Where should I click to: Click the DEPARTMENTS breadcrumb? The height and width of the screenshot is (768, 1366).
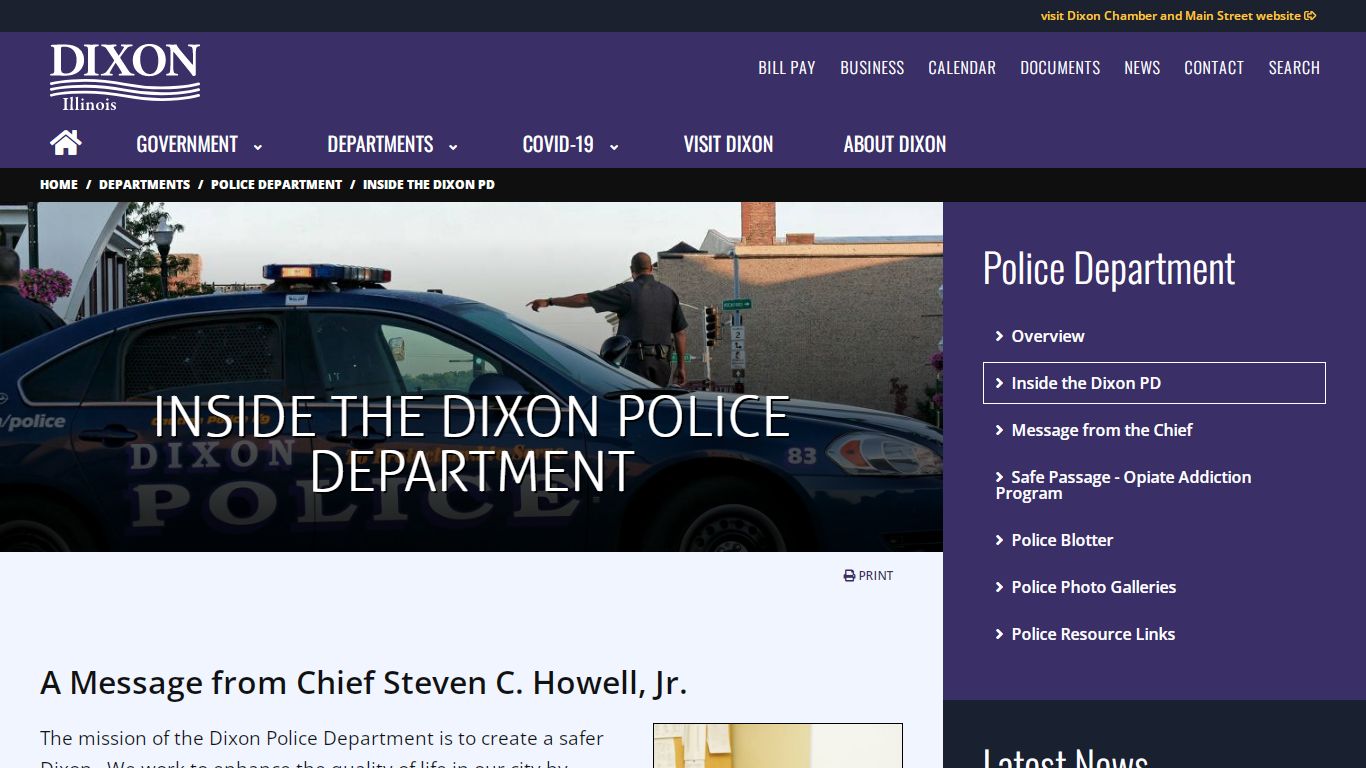tap(144, 185)
